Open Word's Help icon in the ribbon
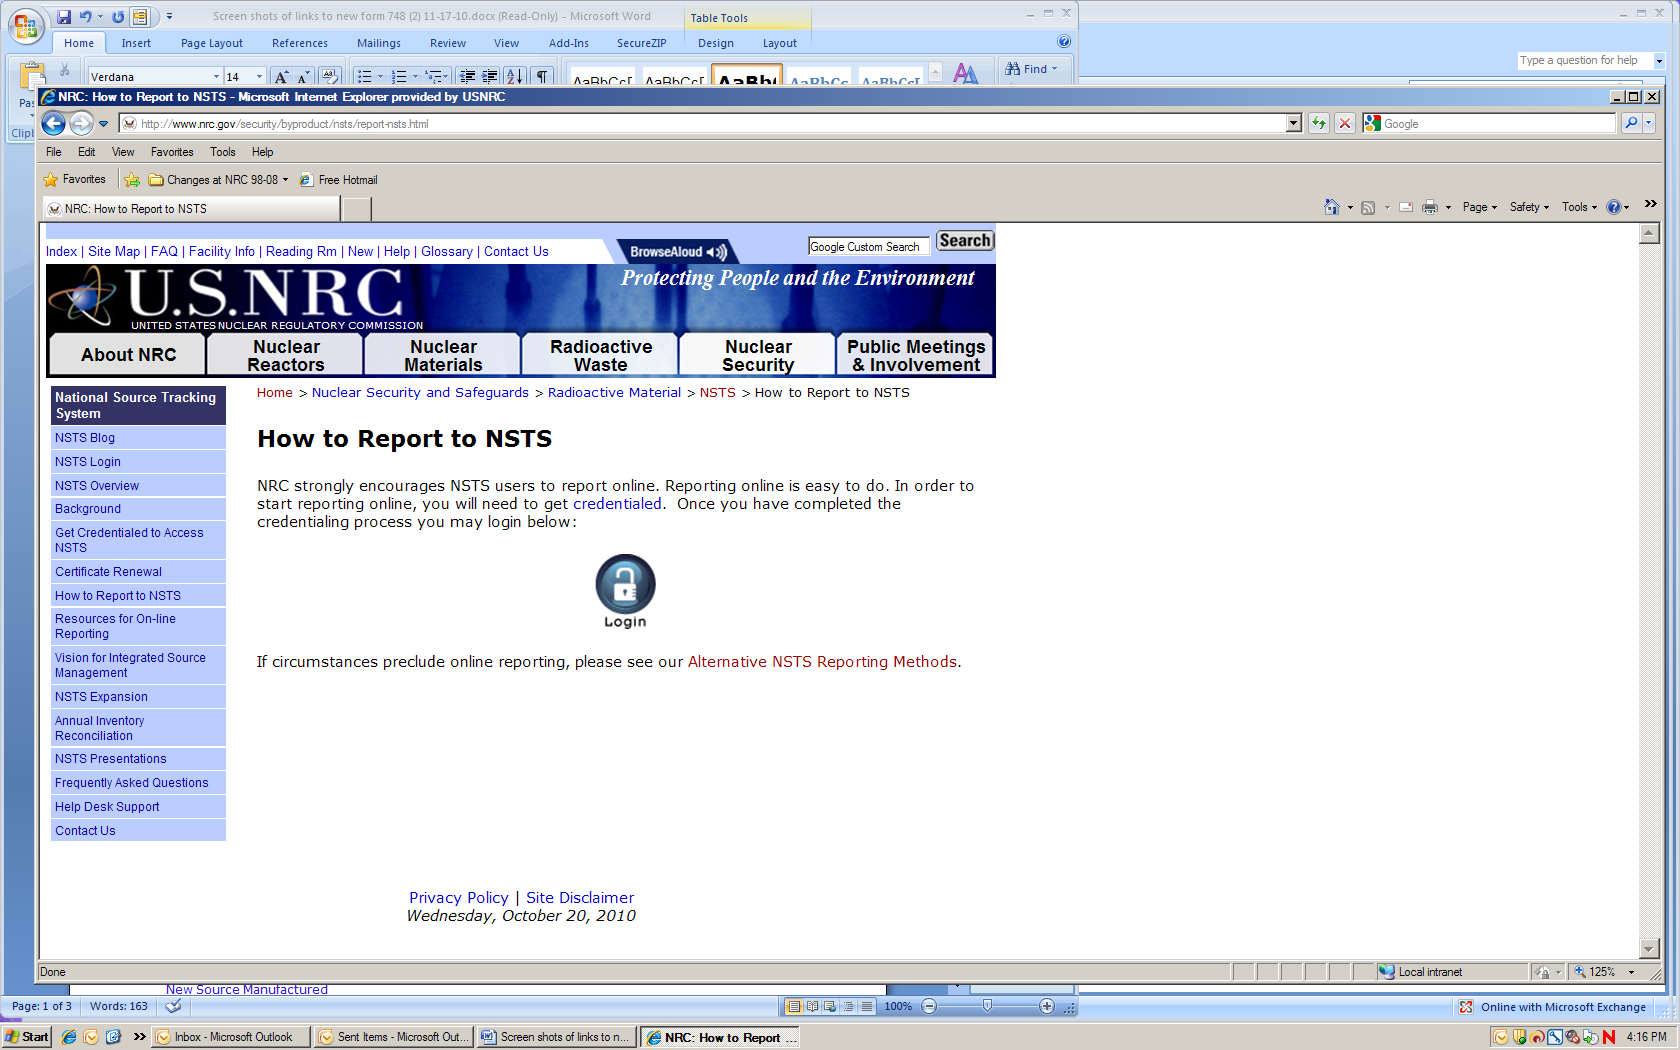 (1064, 42)
